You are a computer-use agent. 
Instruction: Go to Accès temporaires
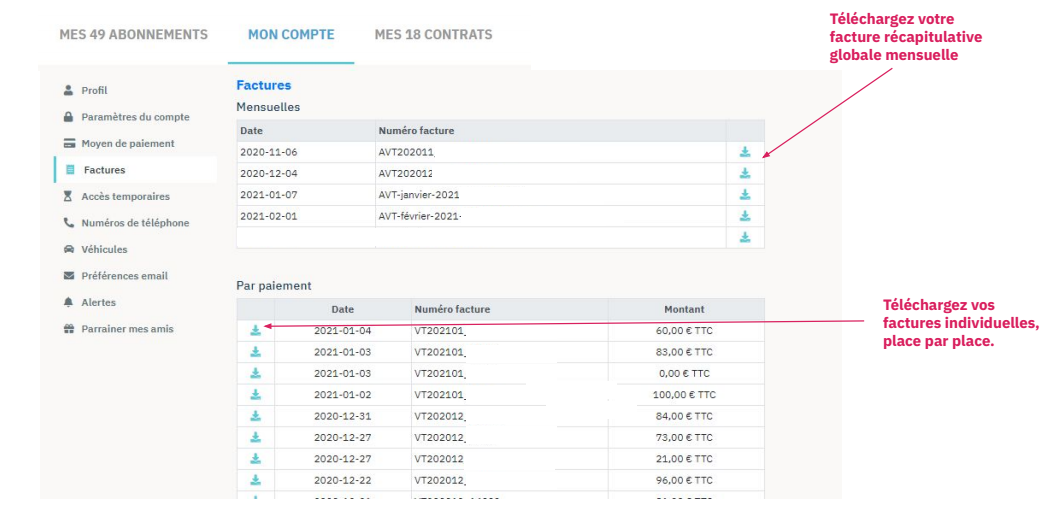pos(125,196)
